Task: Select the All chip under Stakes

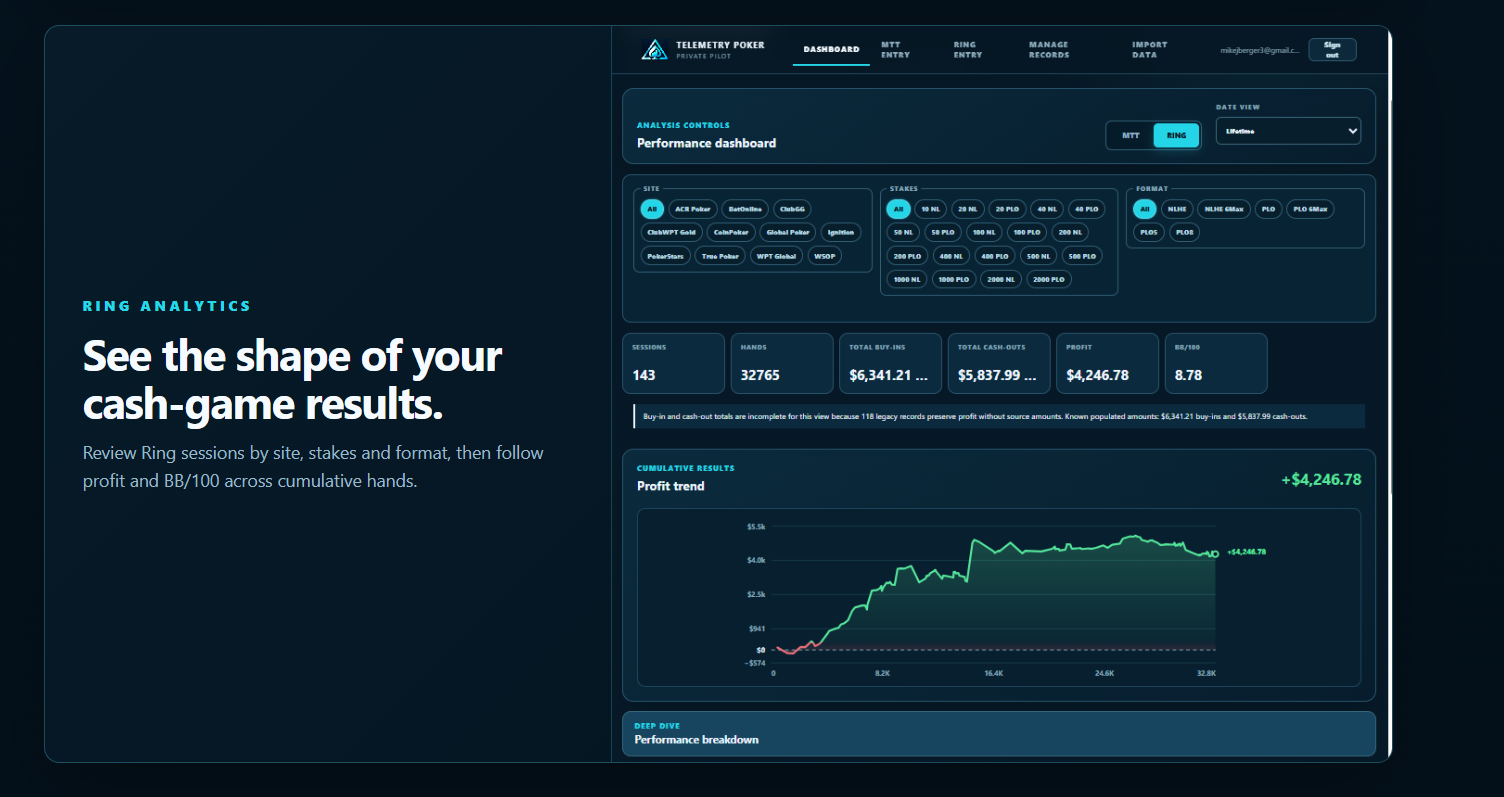Action: (x=898, y=209)
